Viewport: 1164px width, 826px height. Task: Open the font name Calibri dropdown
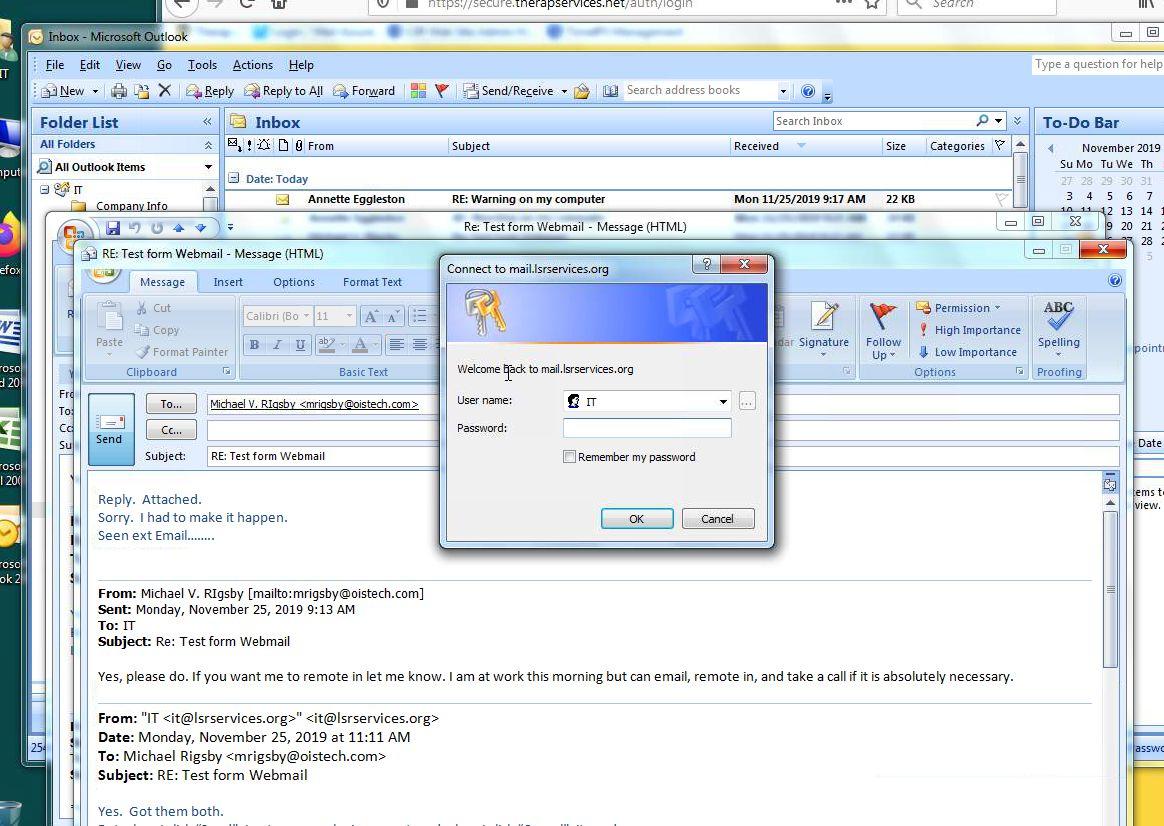pyautogui.click(x=306, y=316)
